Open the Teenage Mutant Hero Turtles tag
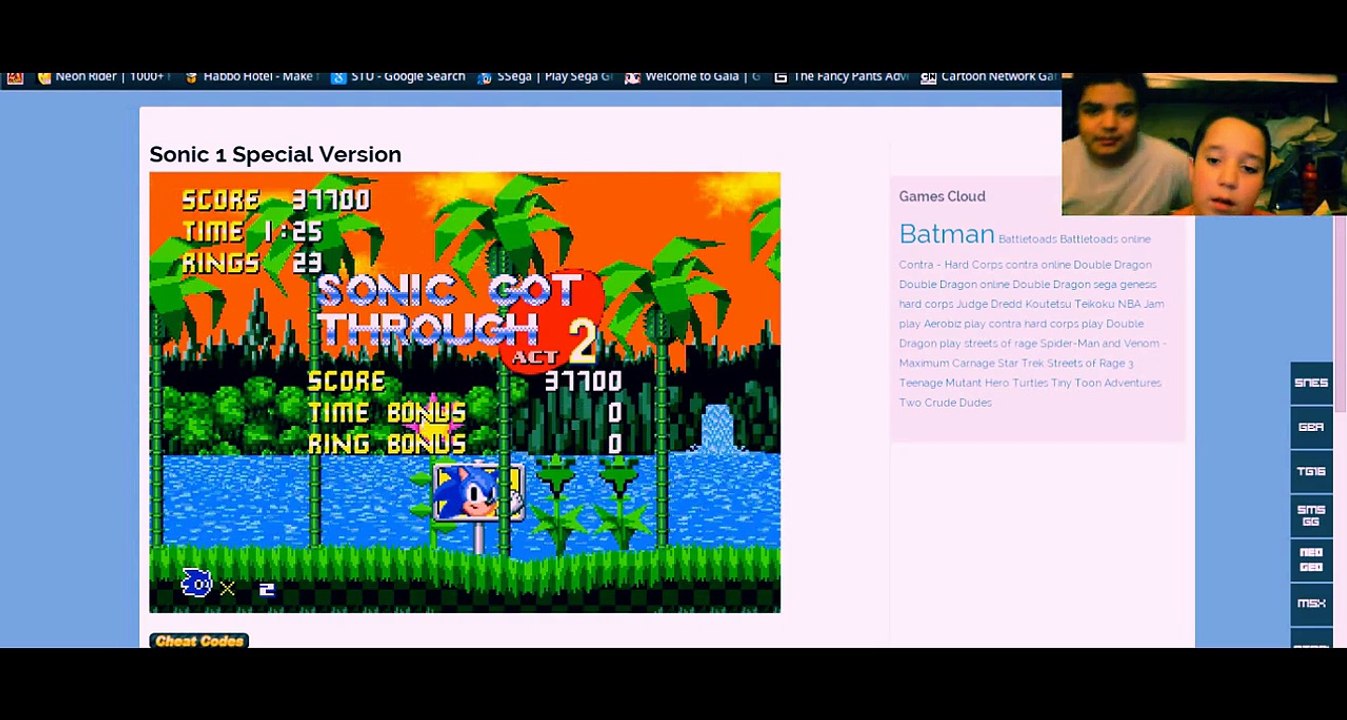Viewport: 1347px width, 720px height. point(973,383)
